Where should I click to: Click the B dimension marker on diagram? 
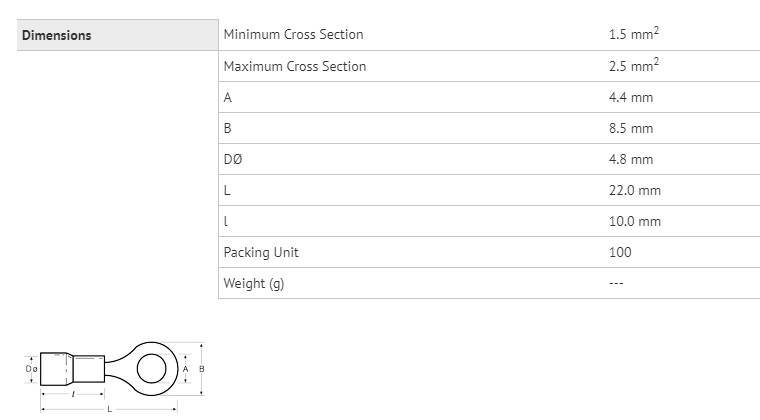coord(202,369)
